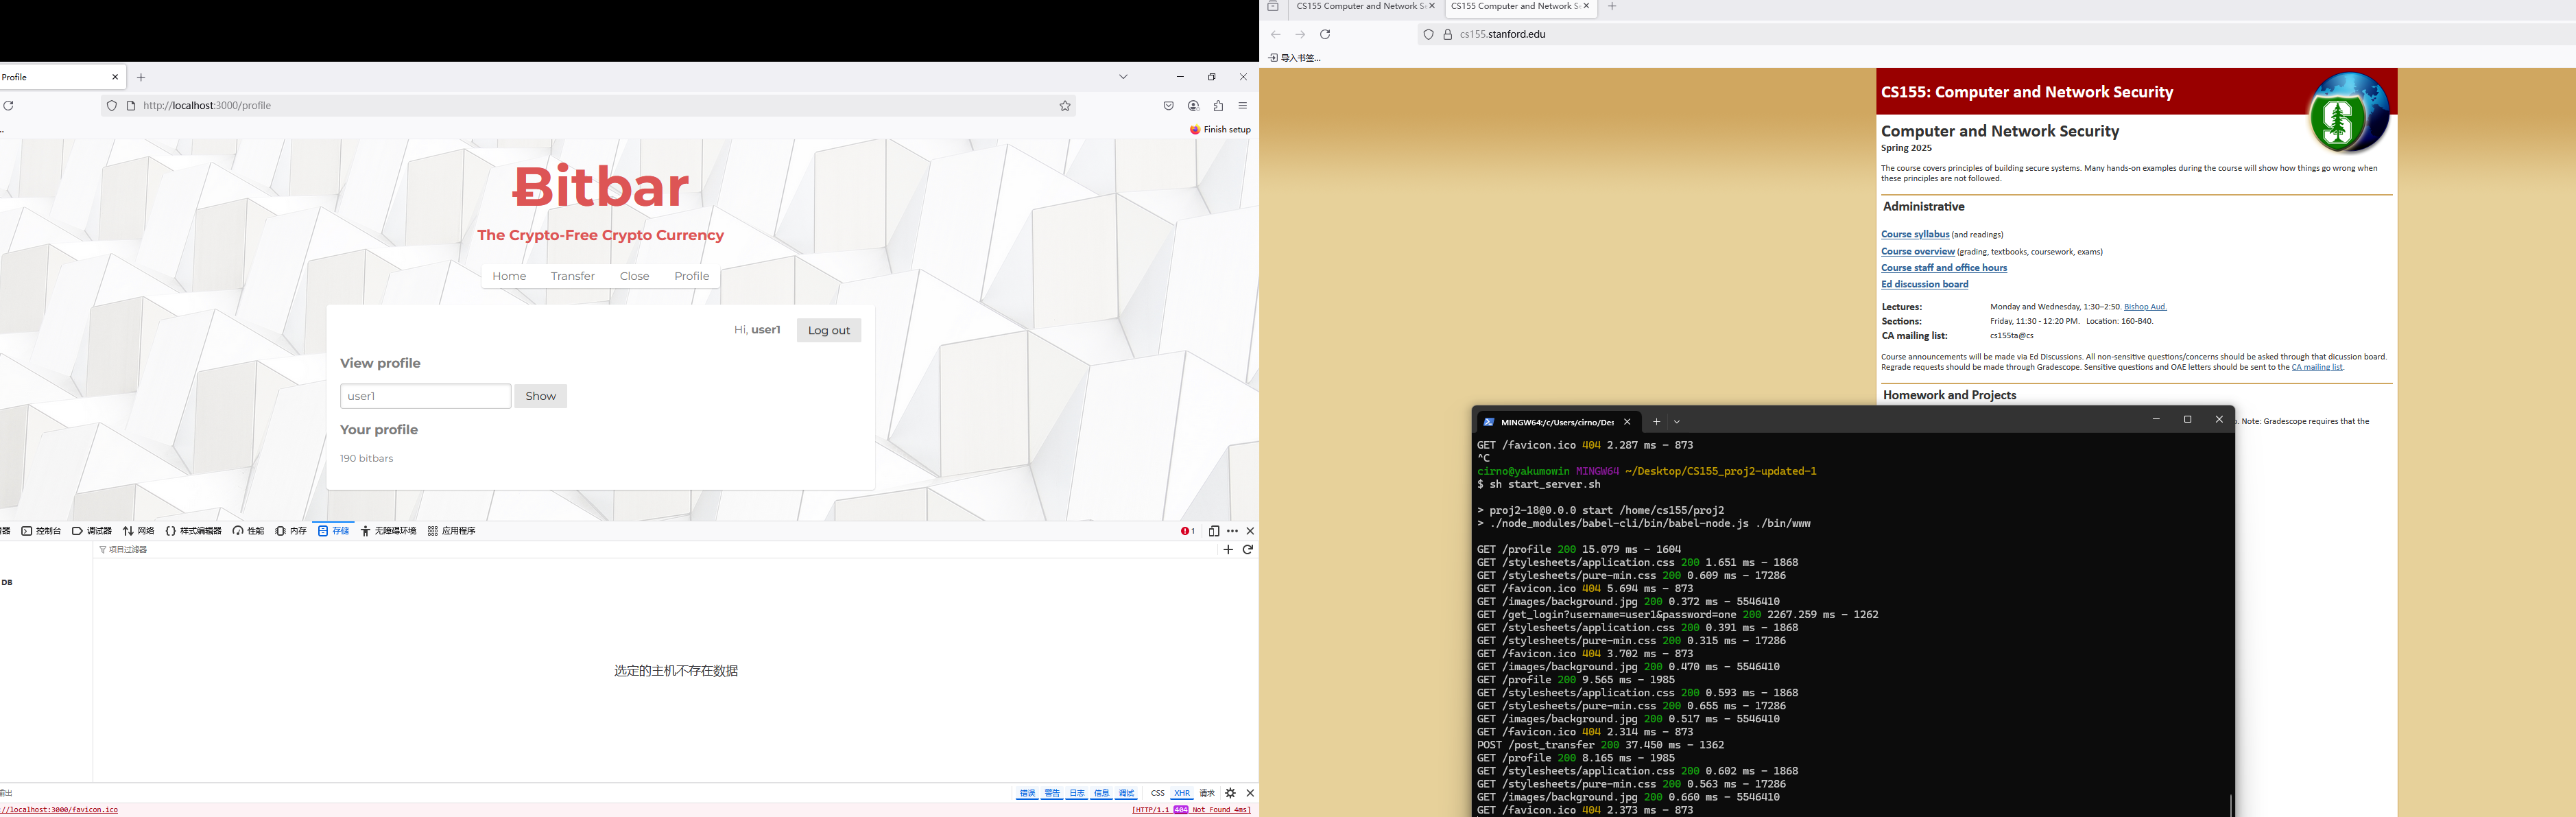Open the Profile nav item
The height and width of the screenshot is (817, 2576).
[691, 276]
